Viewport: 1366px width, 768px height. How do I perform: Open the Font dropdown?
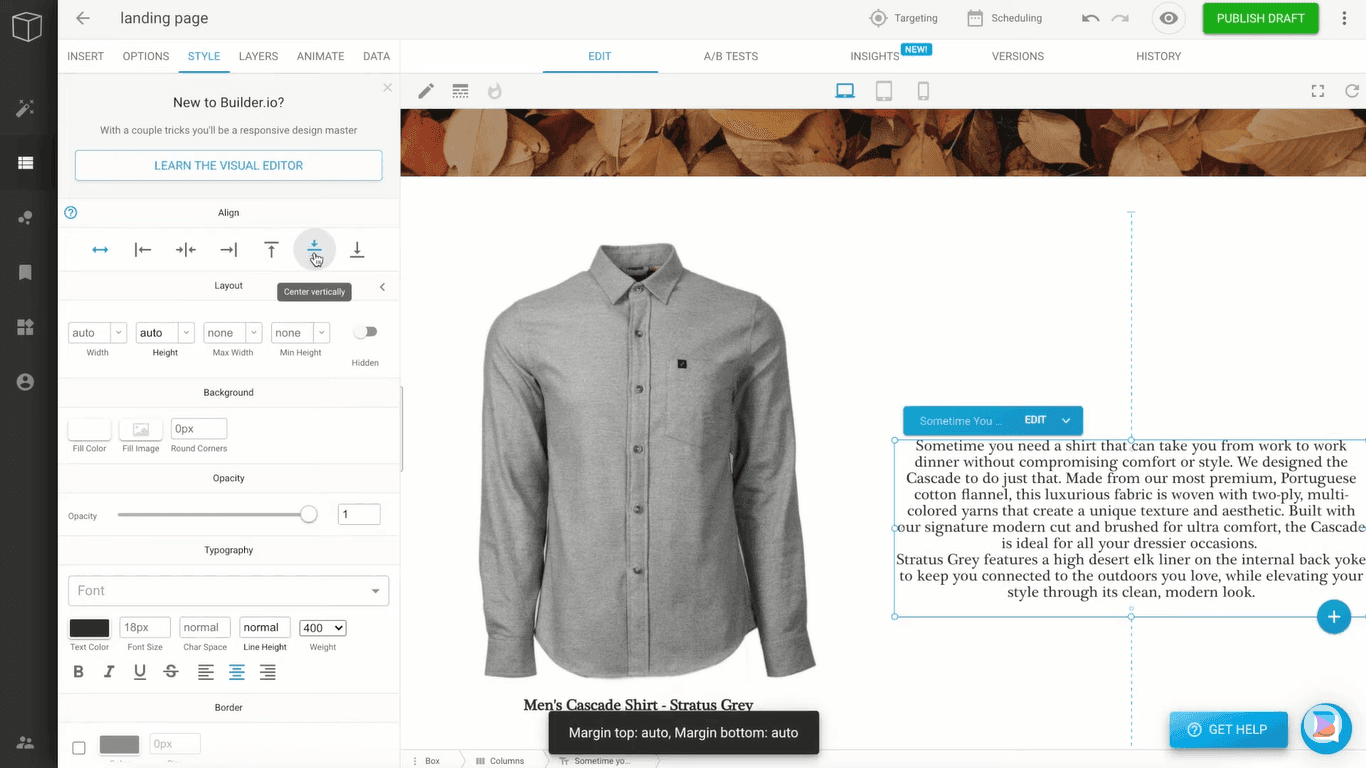pos(228,591)
